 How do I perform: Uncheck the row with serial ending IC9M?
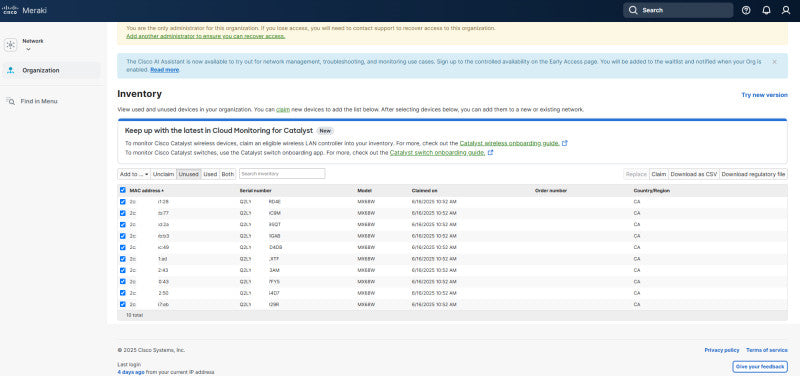tap(122, 213)
